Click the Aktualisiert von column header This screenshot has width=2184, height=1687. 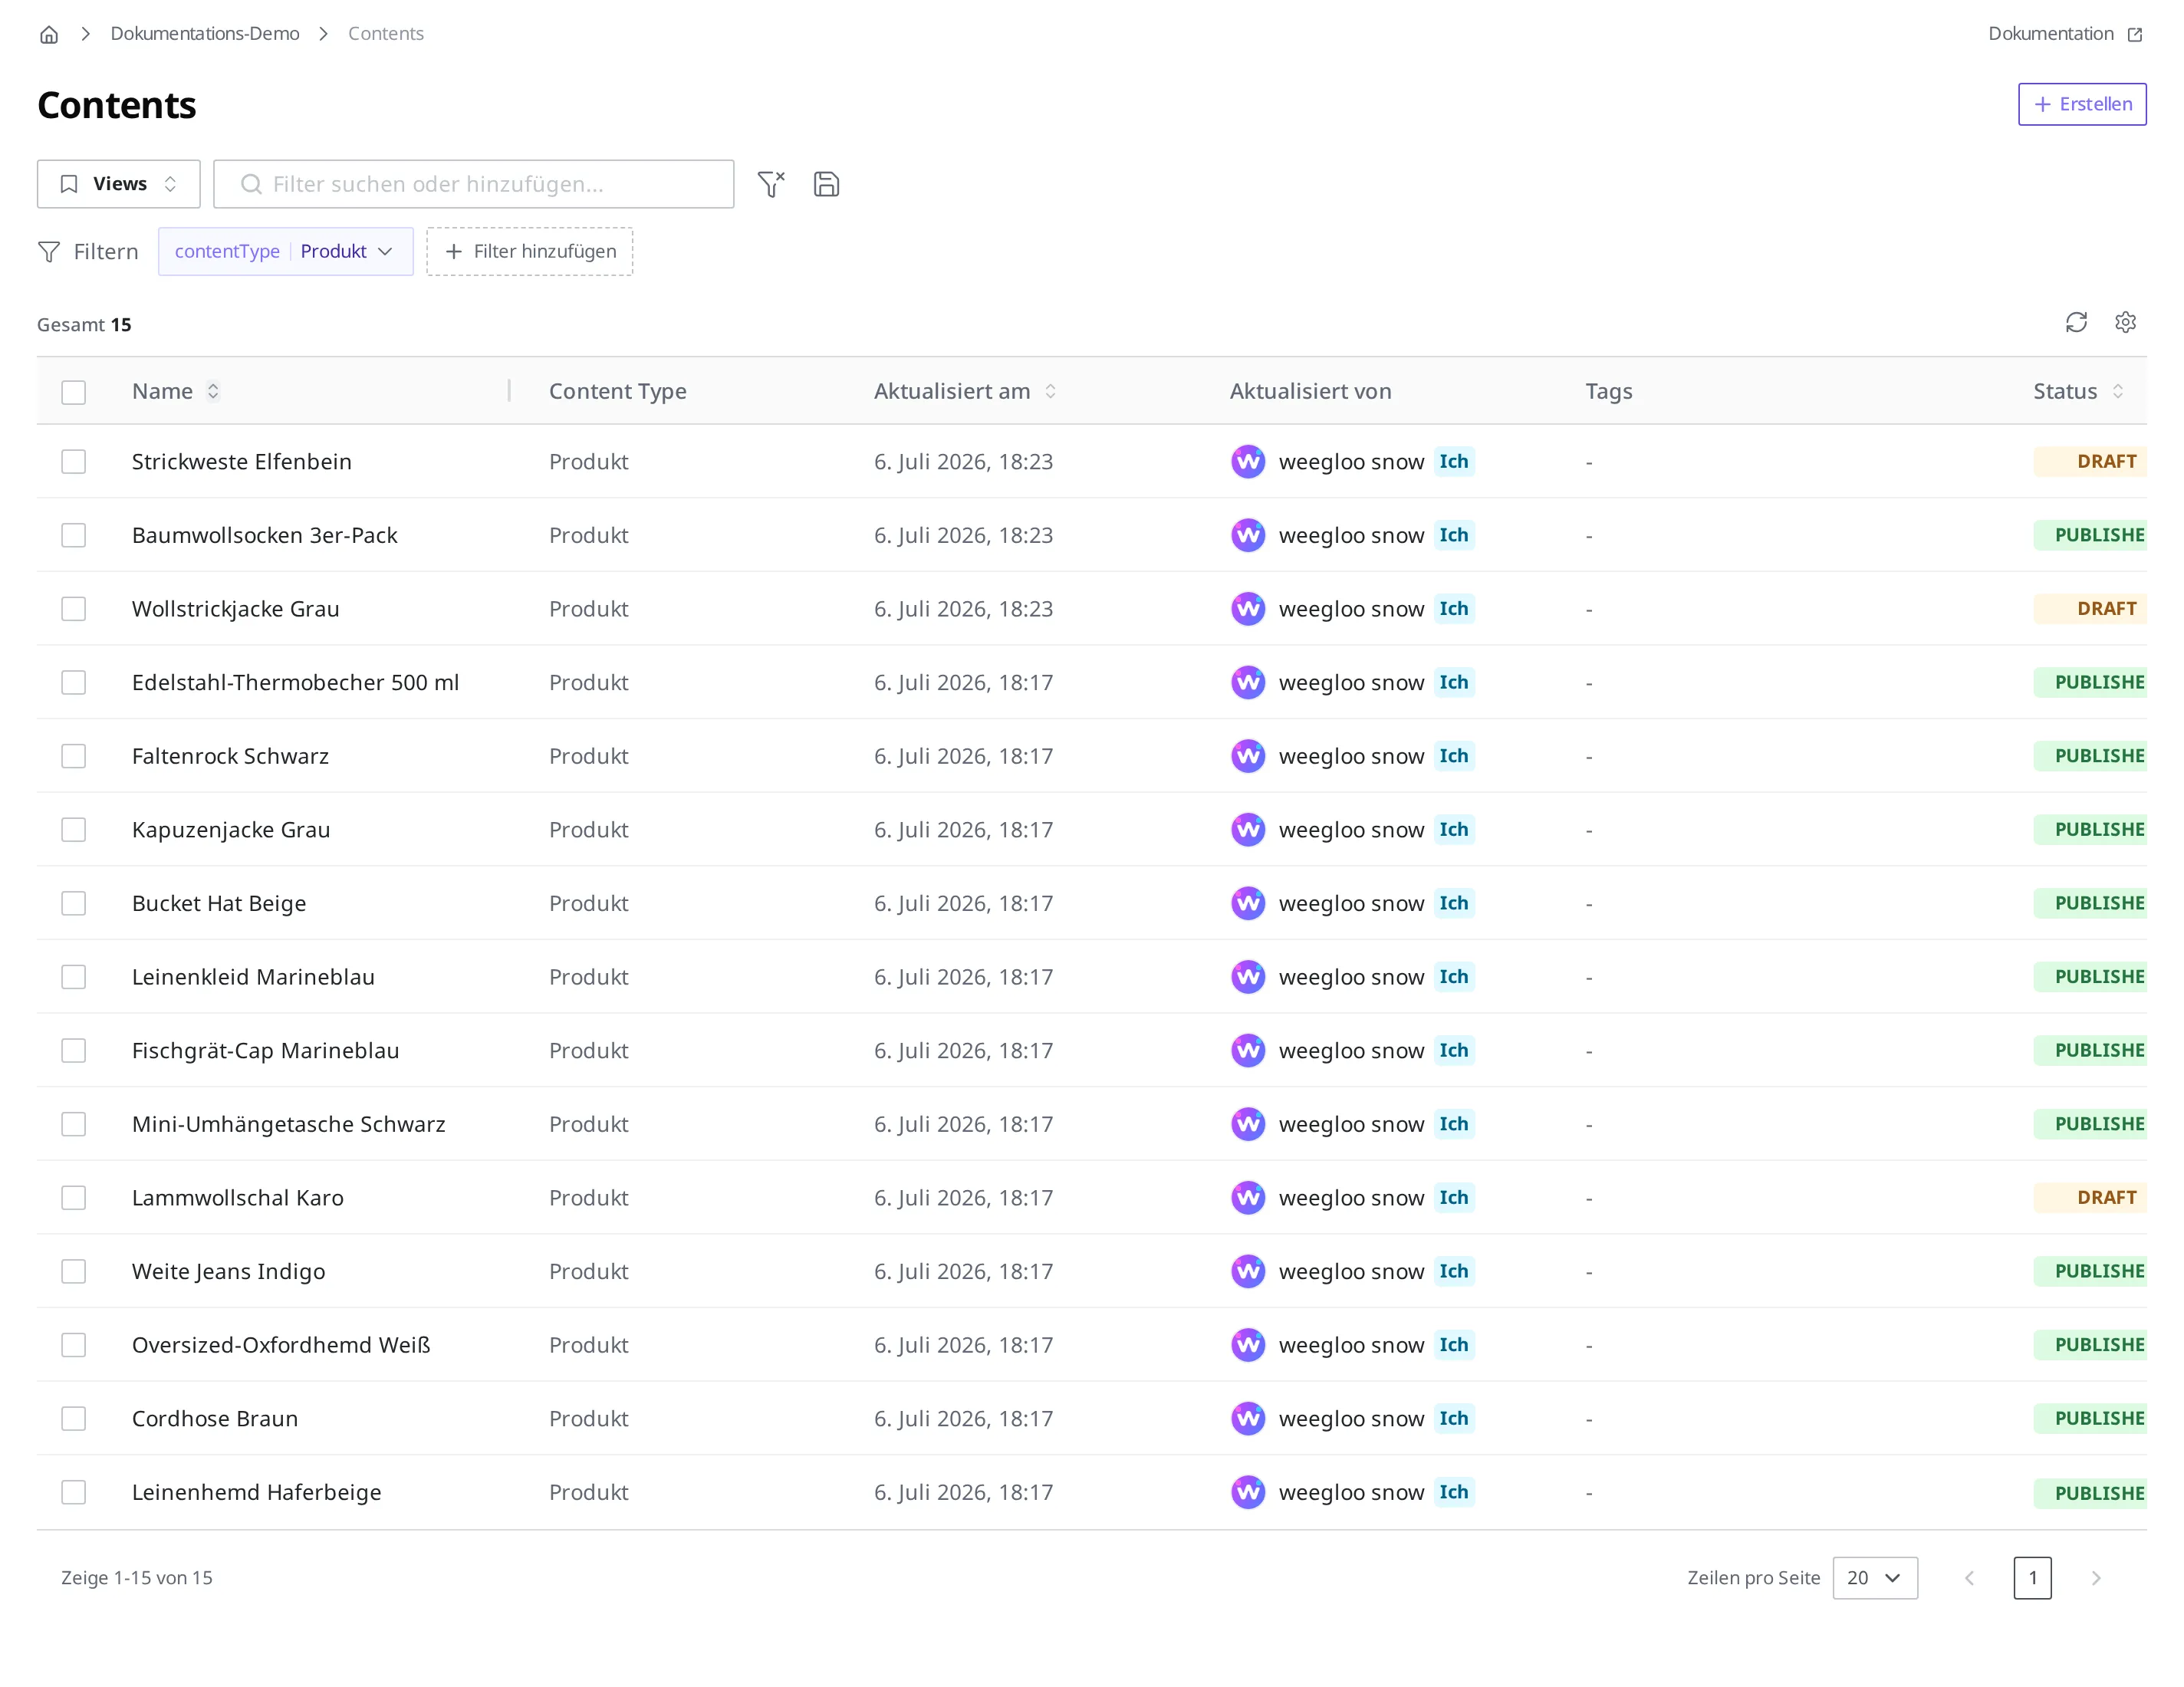(1310, 391)
